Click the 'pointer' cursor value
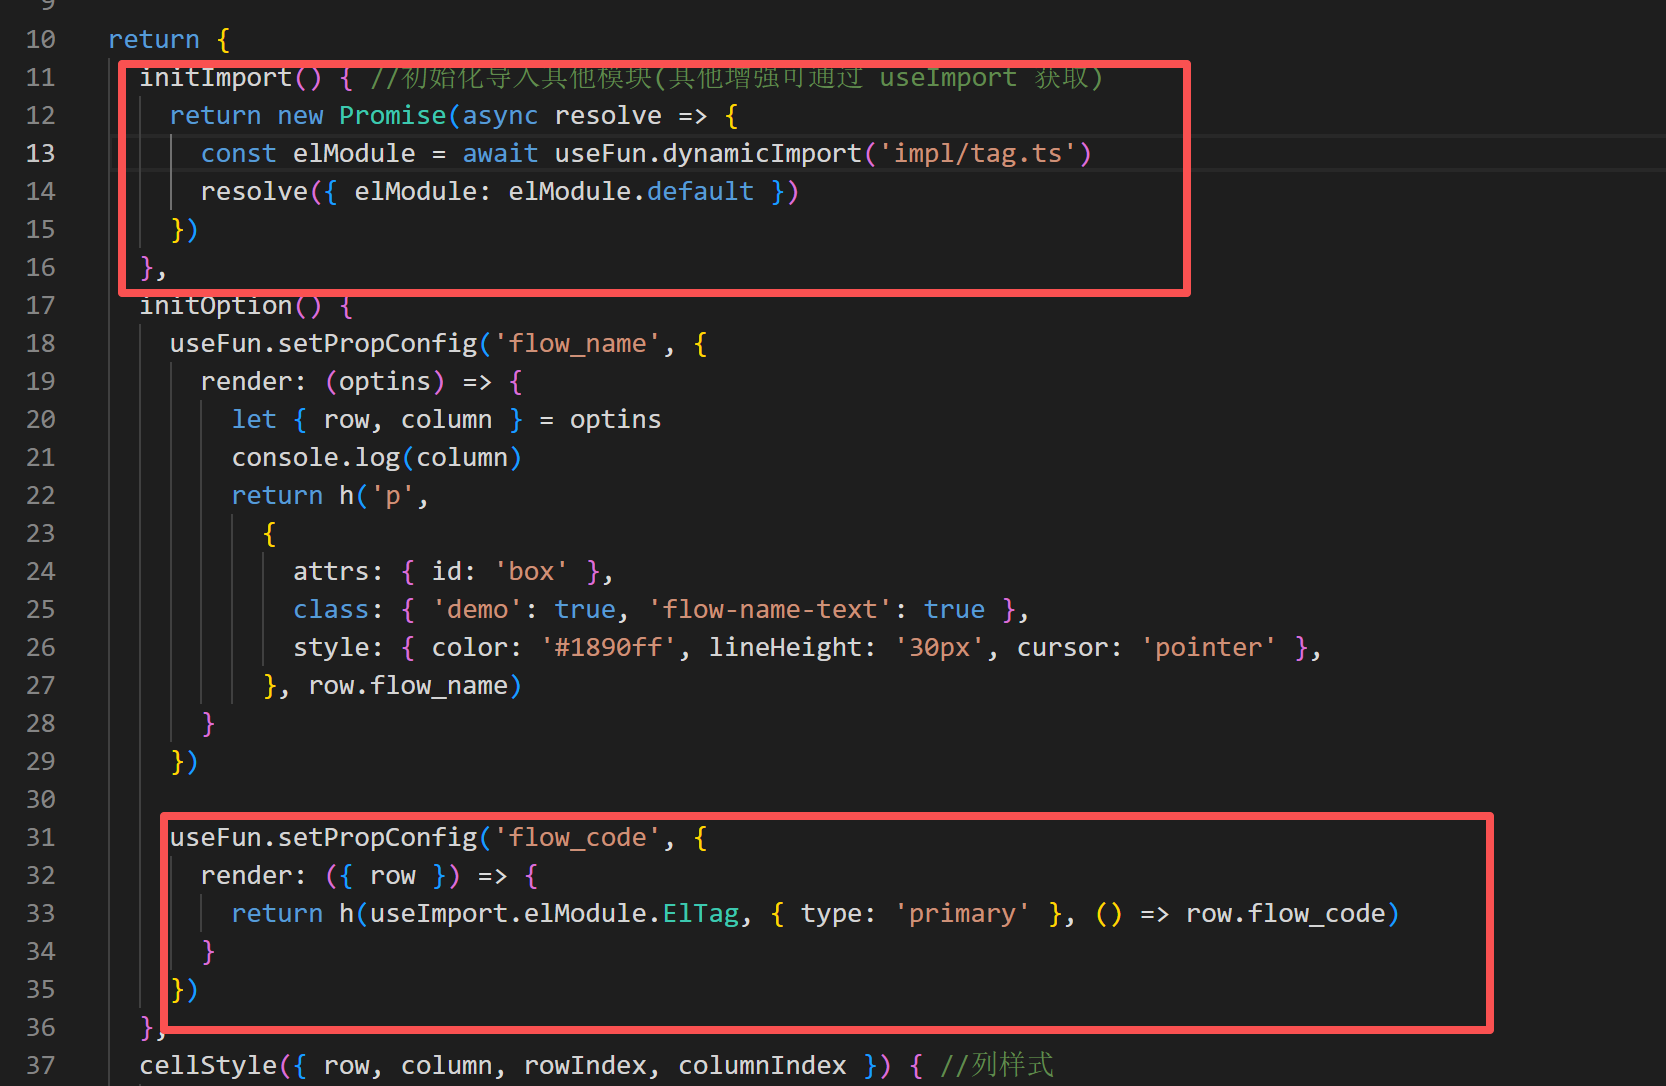Screen dimensions: 1666x1086 coord(1208,648)
